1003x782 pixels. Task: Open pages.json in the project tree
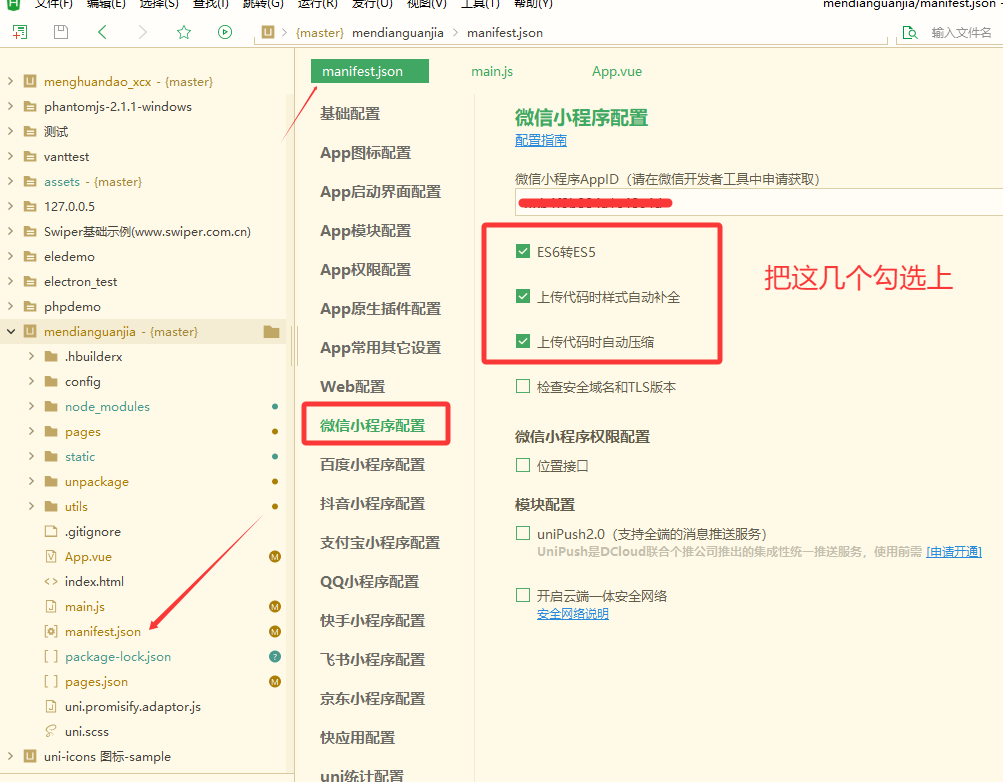pyautogui.click(x=96, y=682)
